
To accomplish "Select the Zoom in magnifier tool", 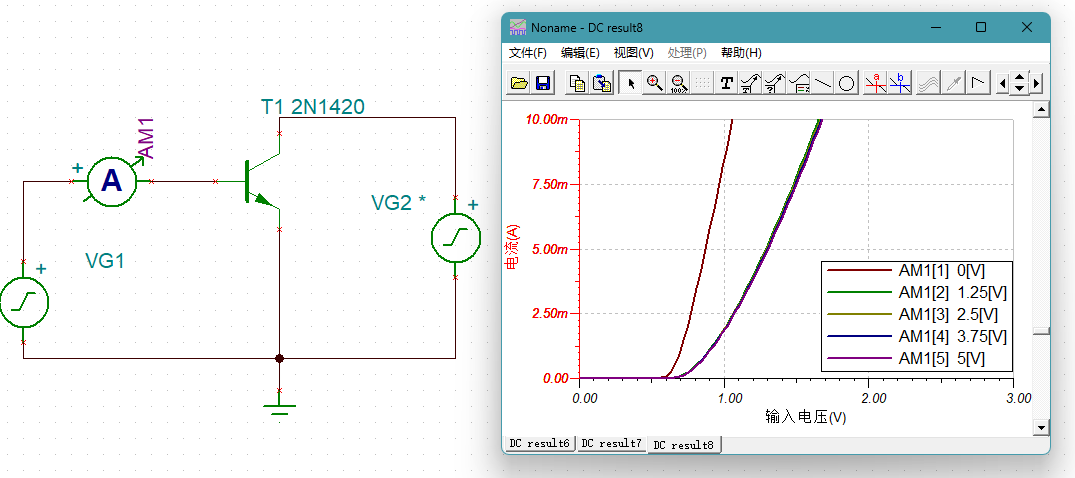I will [x=655, y=84].
